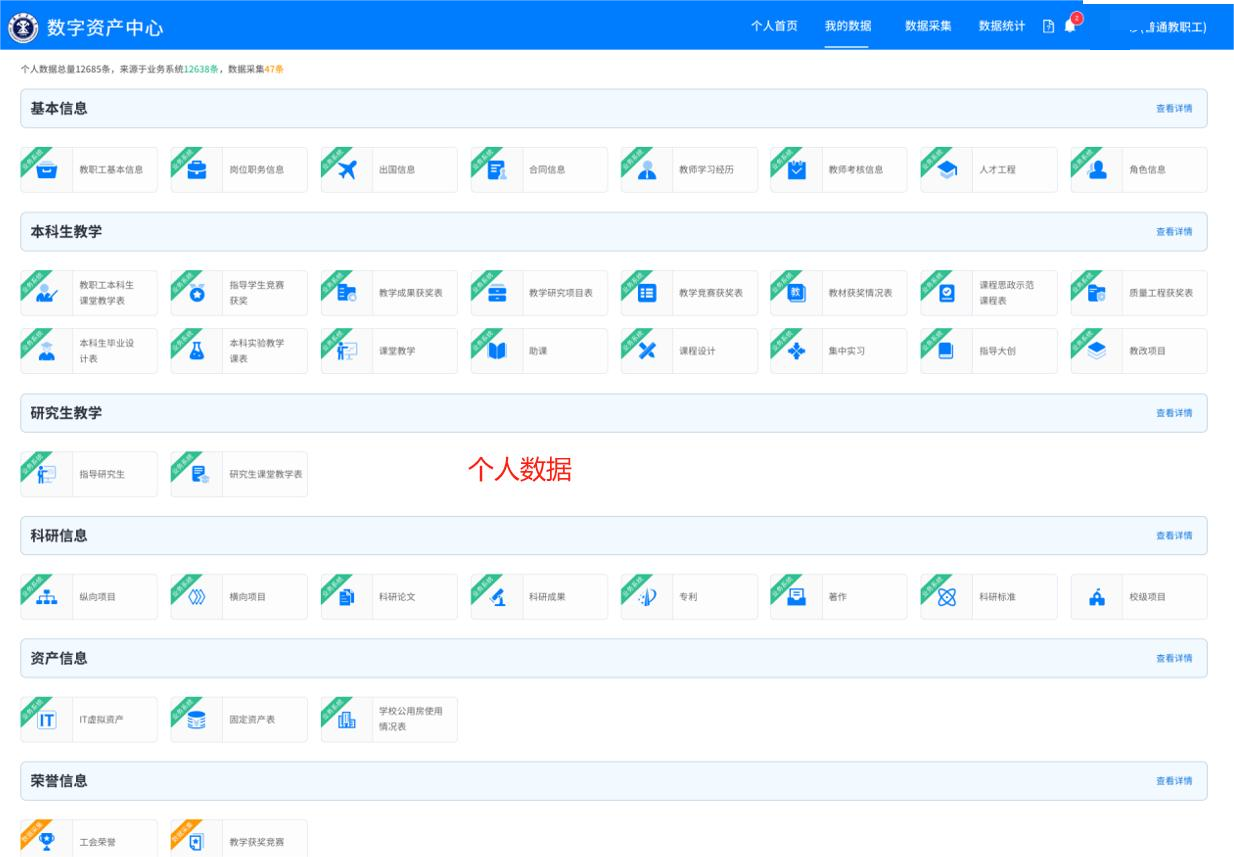Viewport: 1234px width, 857px height.
Task: Open the user account menu (普通教职工)
Action: [1166, 28]
